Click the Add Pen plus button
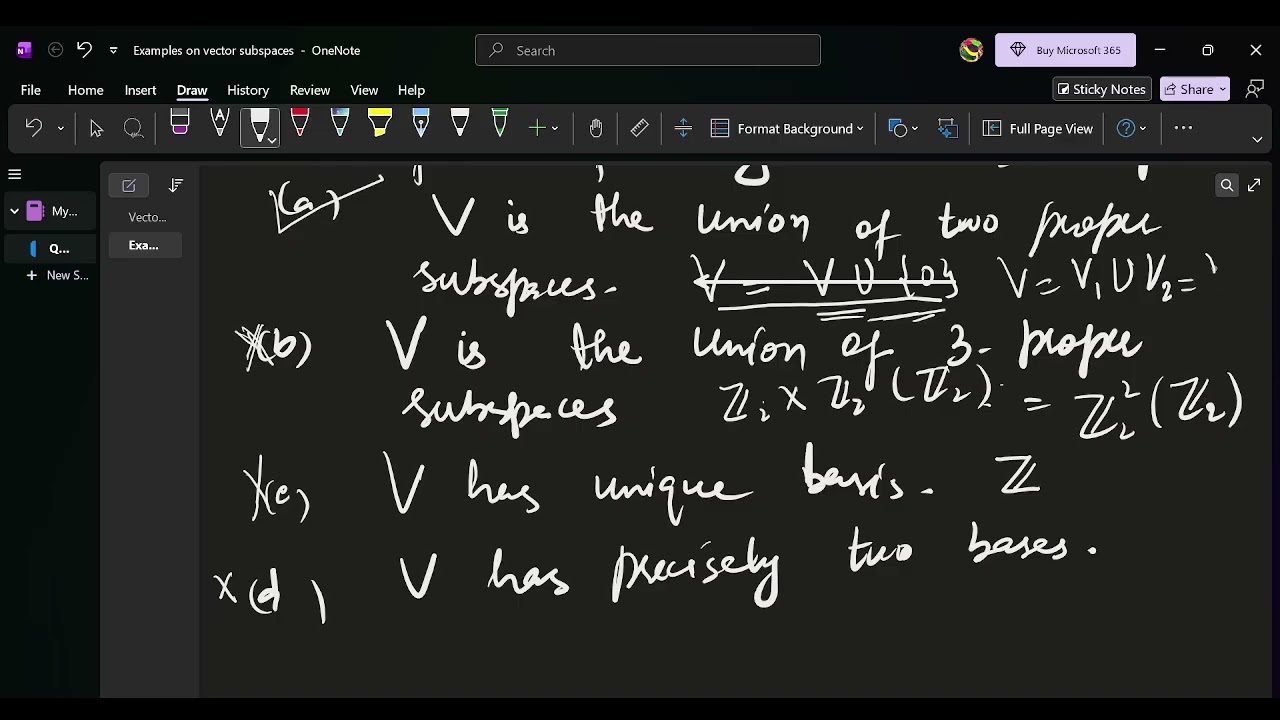 [537, 128]
